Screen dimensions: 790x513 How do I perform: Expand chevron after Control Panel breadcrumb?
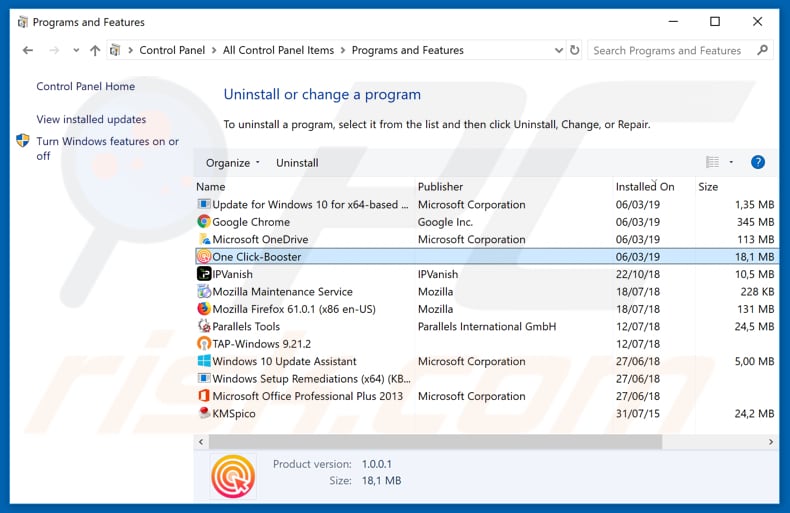(214, 50)
